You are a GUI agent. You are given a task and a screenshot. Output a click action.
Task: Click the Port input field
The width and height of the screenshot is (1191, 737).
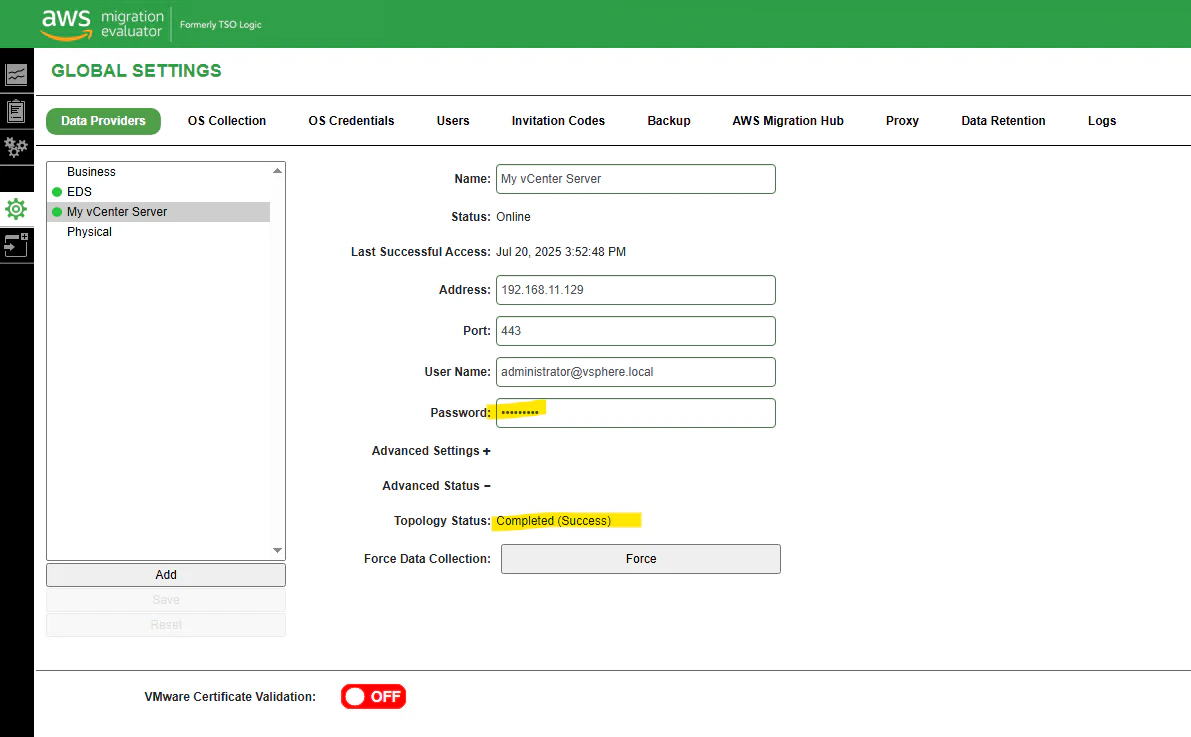[636, 331]
